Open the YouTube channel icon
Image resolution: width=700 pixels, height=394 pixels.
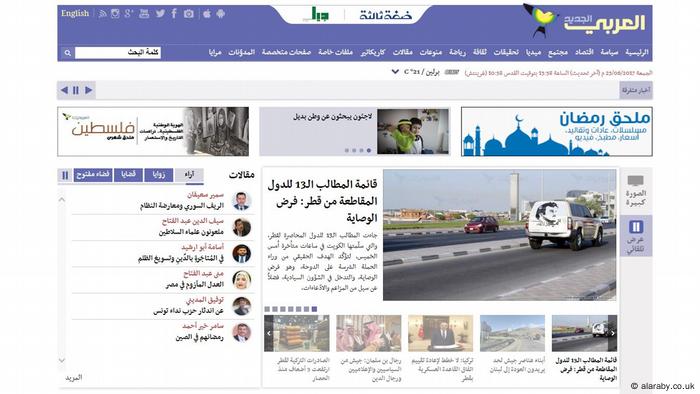pyautogui.click(x=144, y=13)
